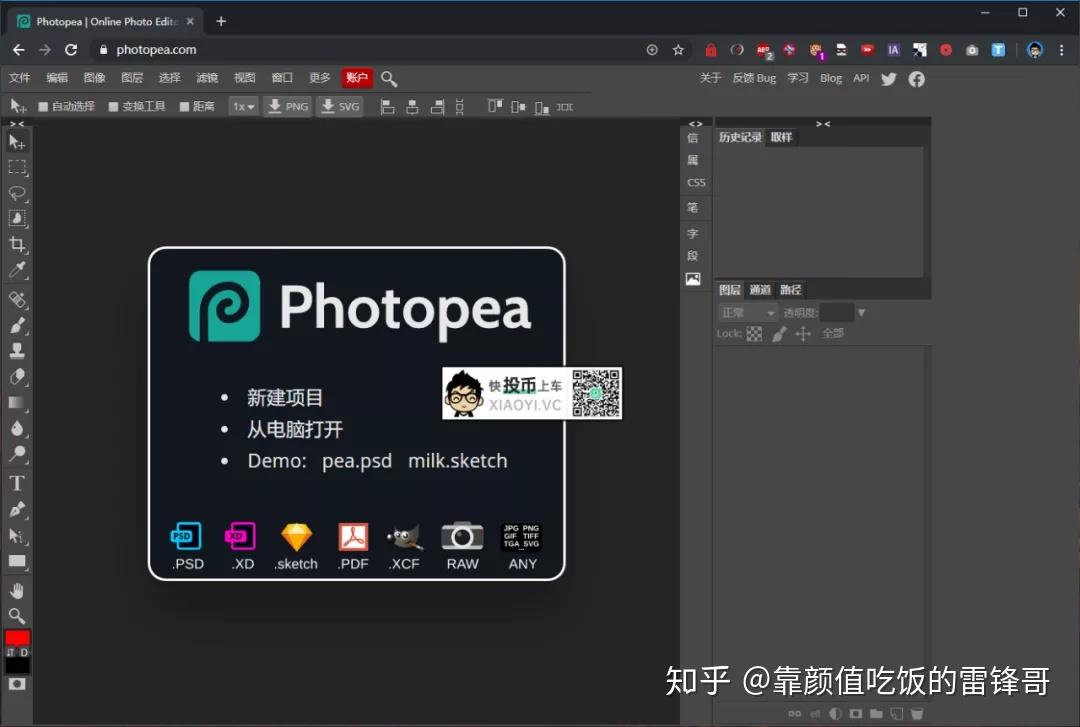Select the Spot Healing bandage tool

click(17, 300)
